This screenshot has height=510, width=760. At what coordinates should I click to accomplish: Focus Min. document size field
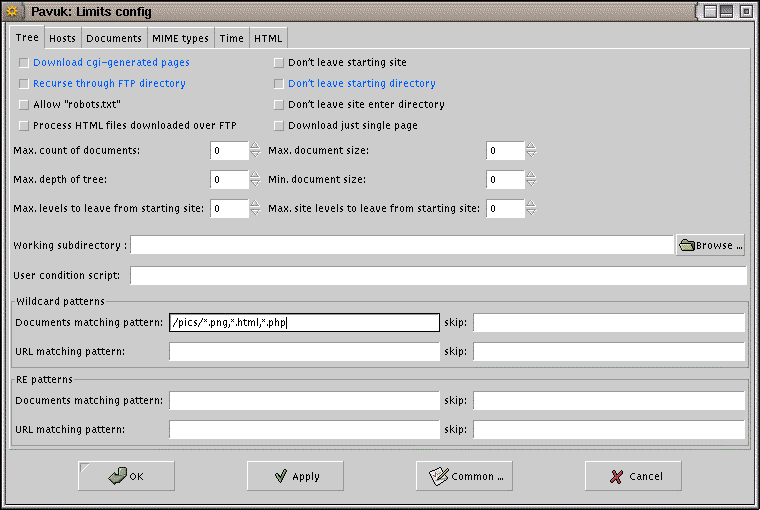click(x=506, y=179)
